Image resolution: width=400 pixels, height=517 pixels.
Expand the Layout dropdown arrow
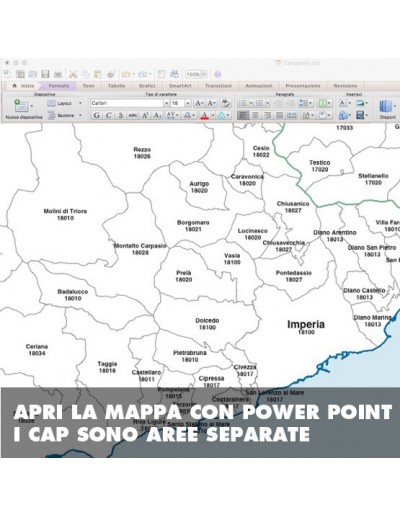click(80, 103)
